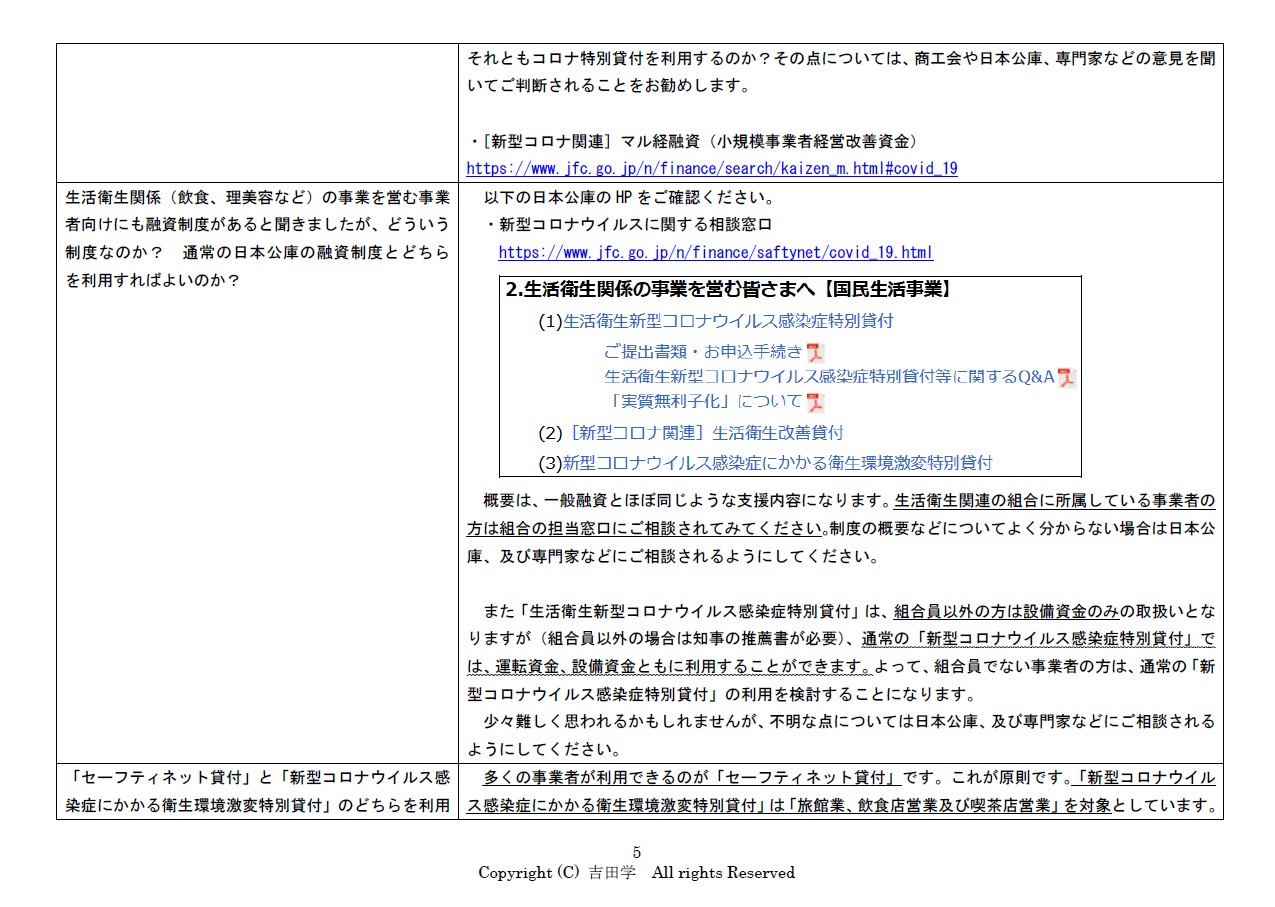Click the ご提出書類・お申込手続き link text

pyautogui.click(x=703, y=352)
